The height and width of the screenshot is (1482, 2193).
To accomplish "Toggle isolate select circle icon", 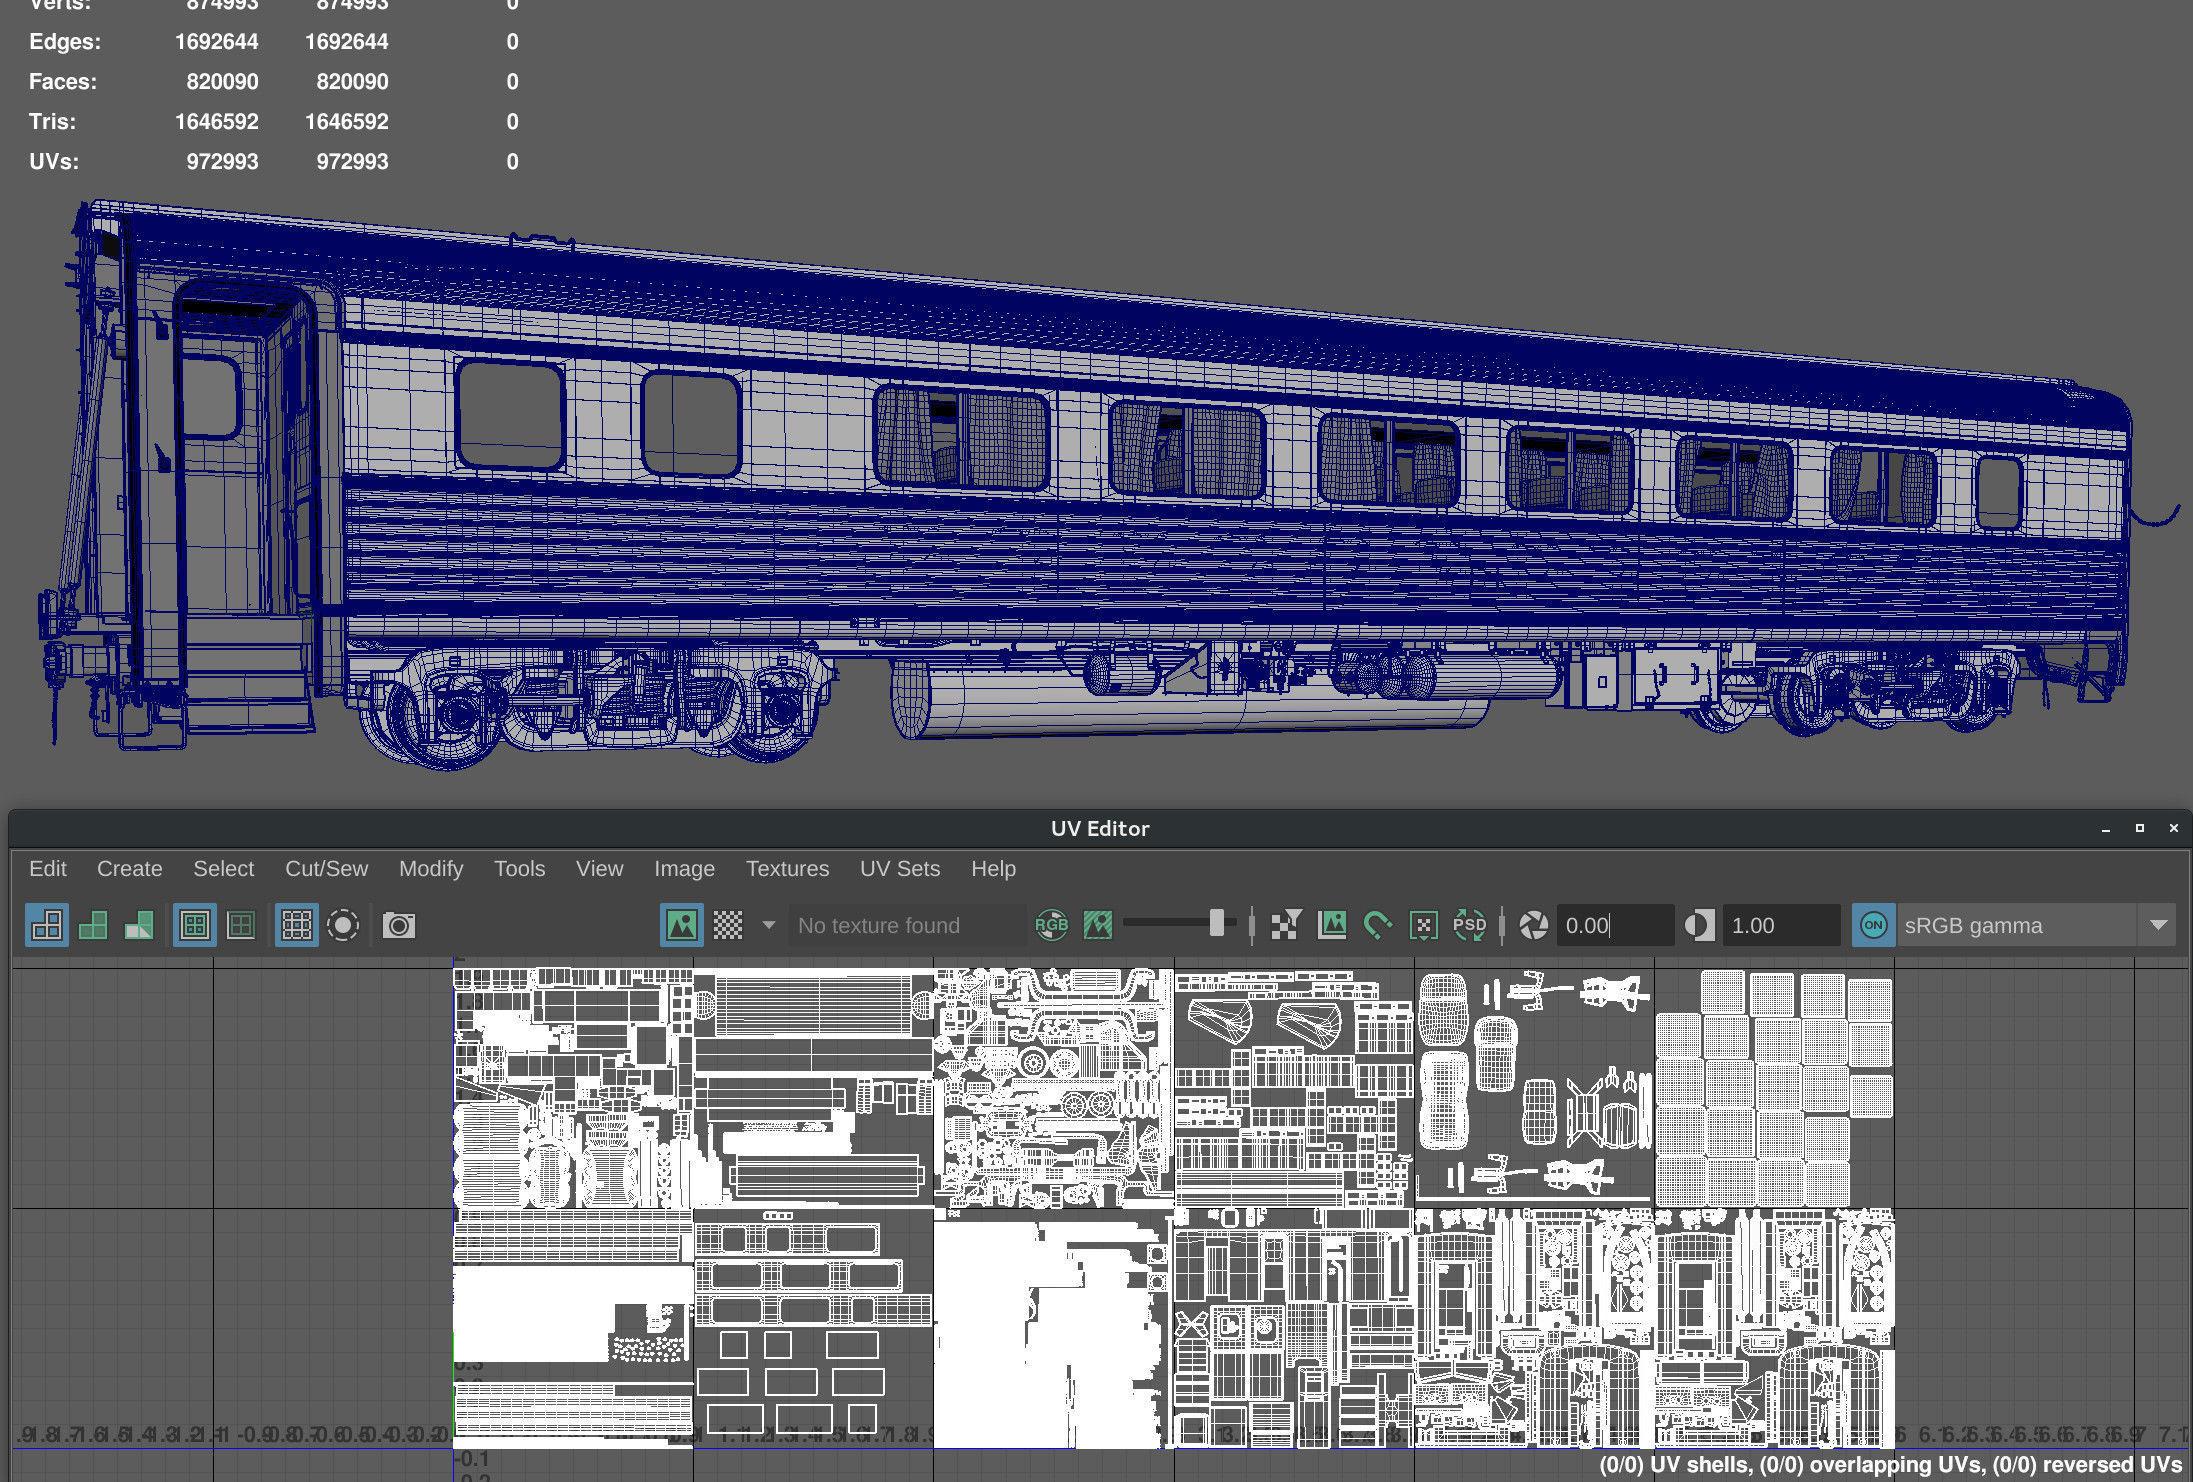I will coord(343,925).
